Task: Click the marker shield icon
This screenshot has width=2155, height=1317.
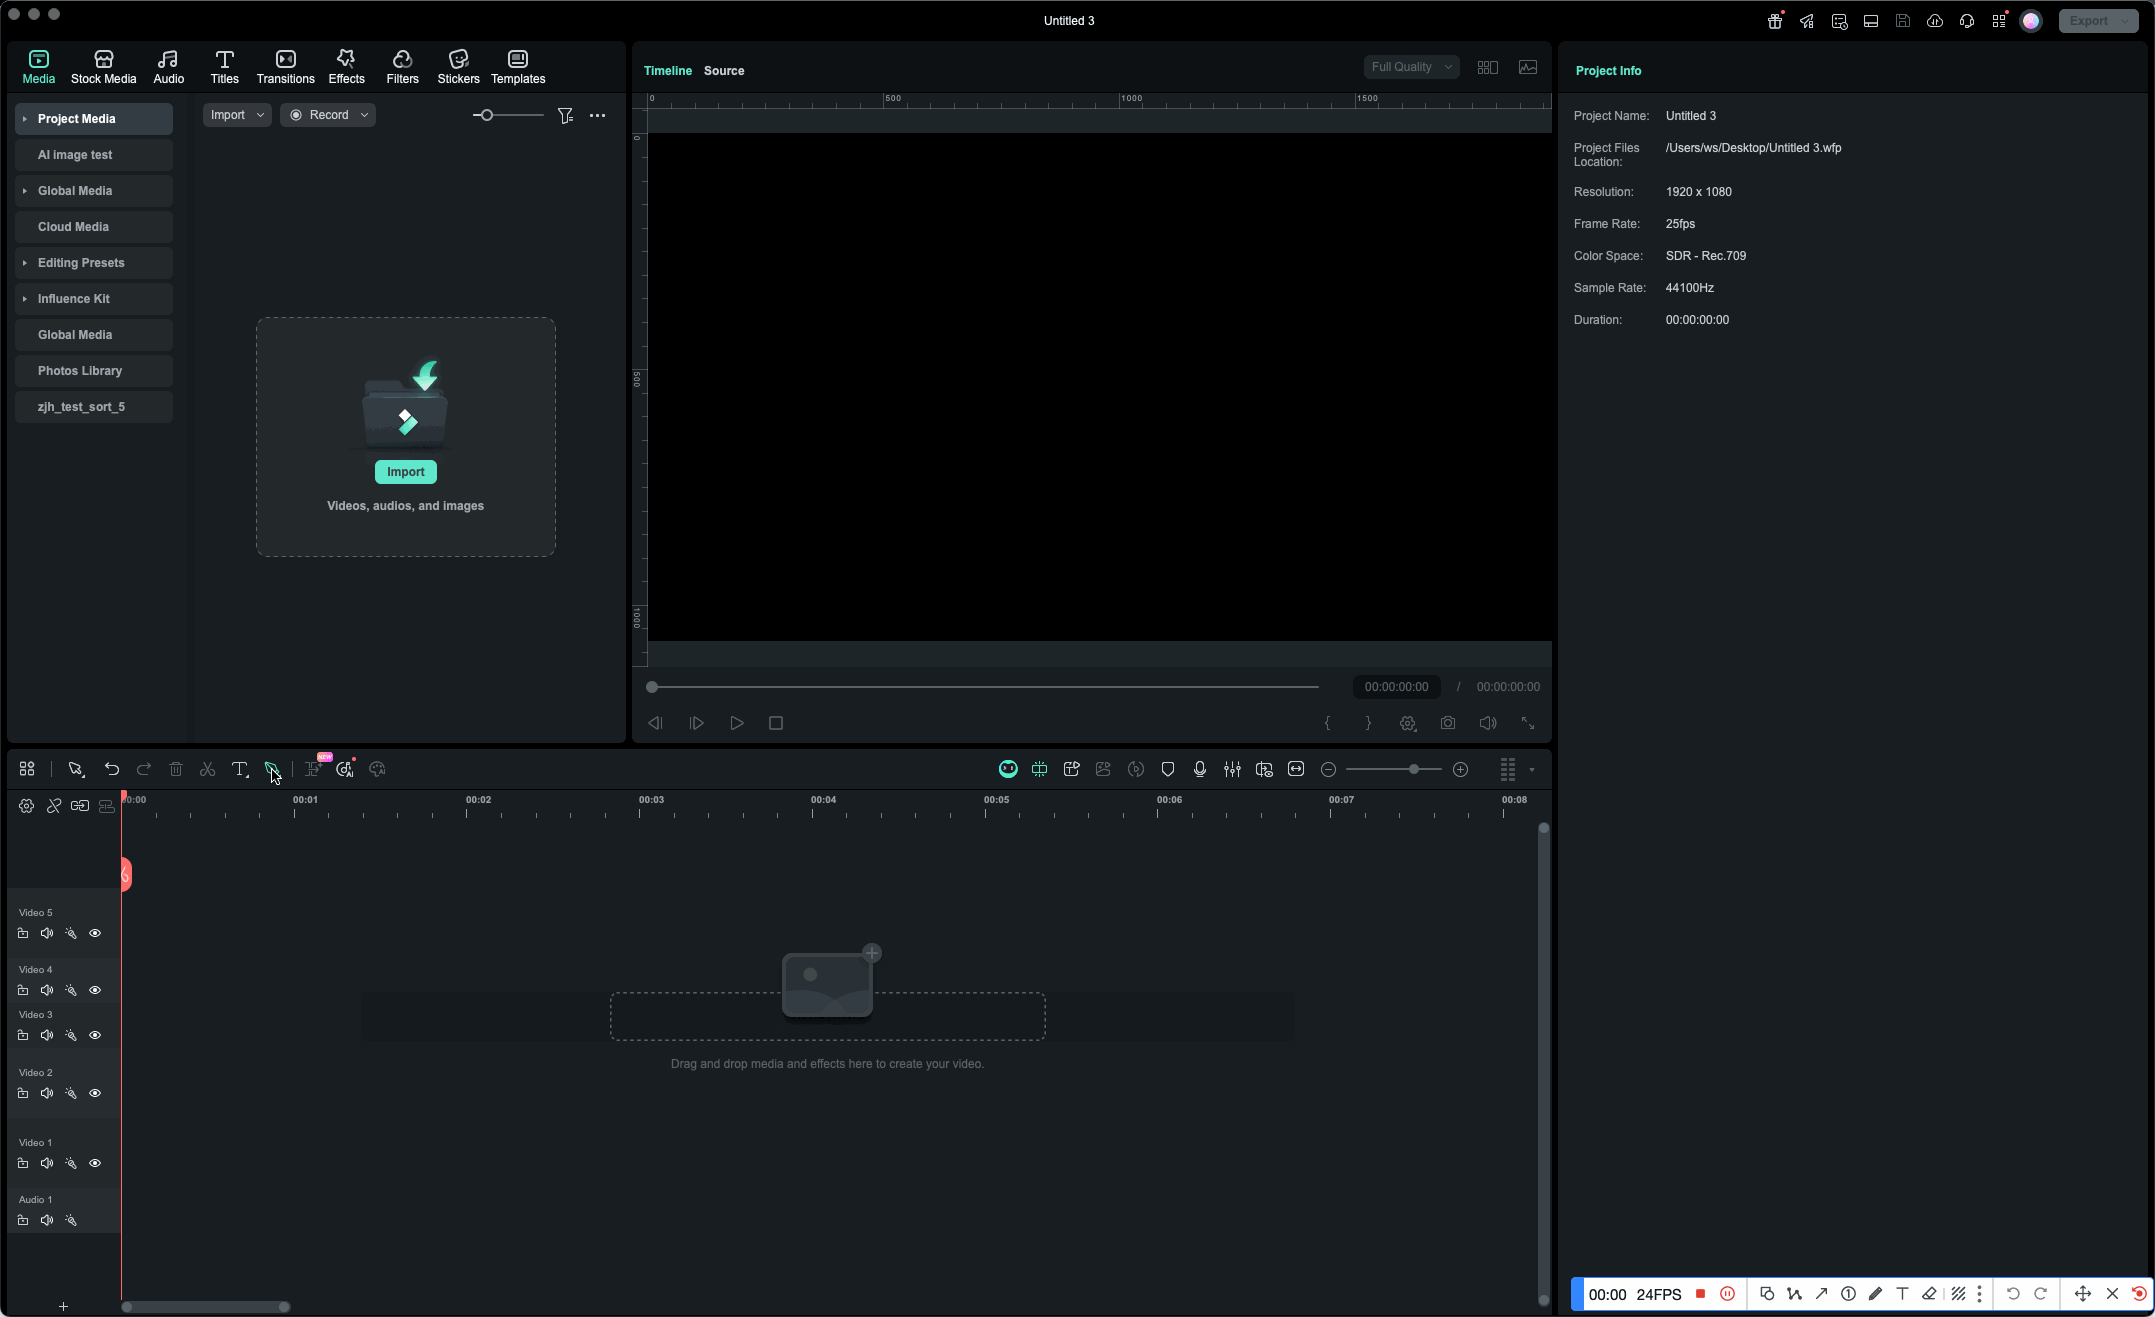Action: [1168, 769]
